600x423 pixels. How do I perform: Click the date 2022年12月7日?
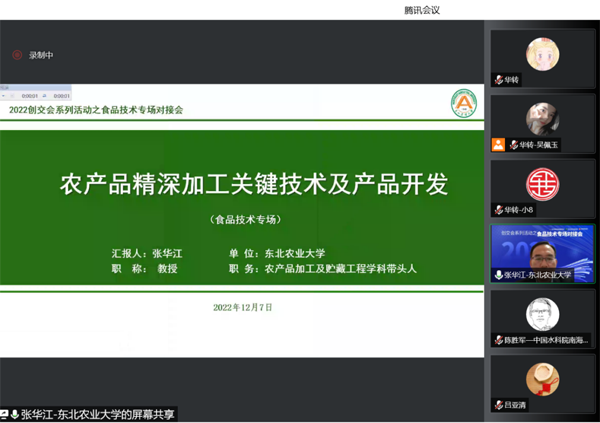click(243, 308)
